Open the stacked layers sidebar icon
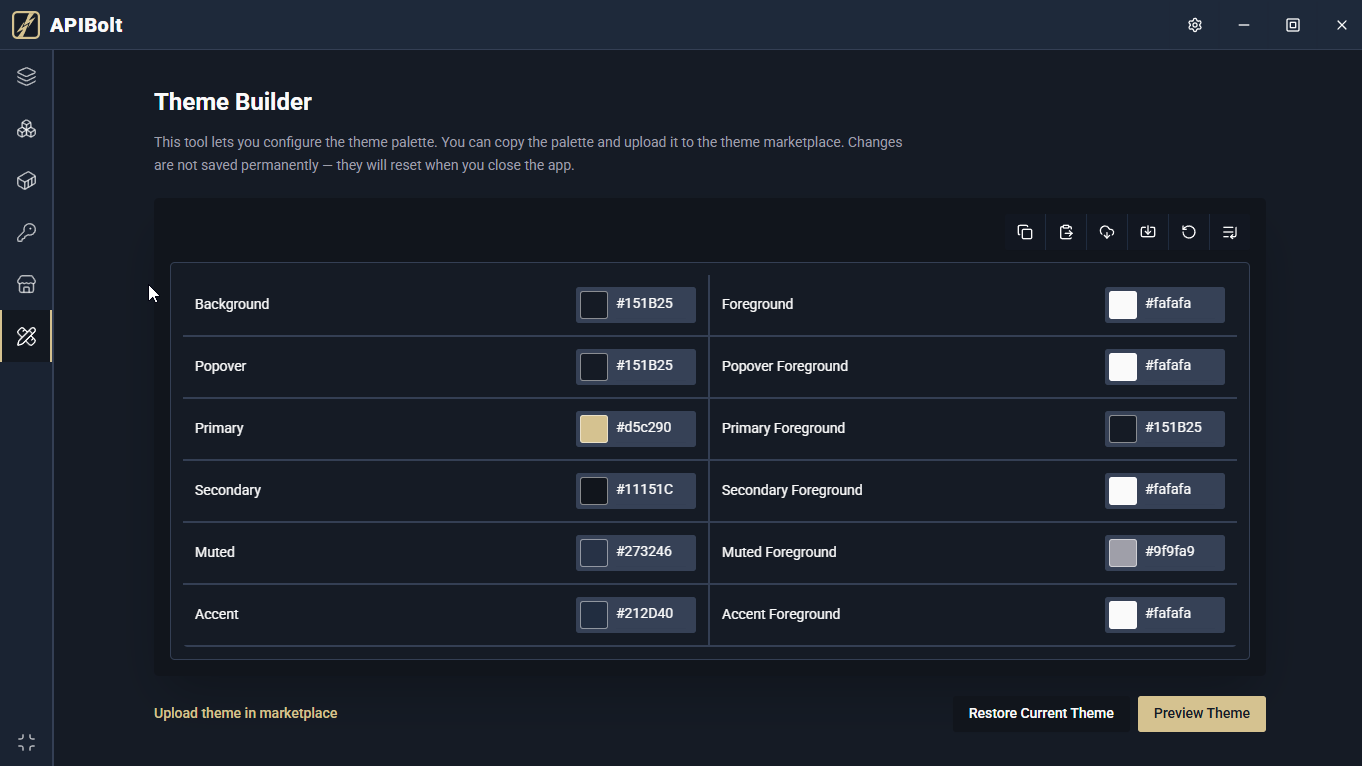This screenshot has width=1362, height=766. point(27,76)
